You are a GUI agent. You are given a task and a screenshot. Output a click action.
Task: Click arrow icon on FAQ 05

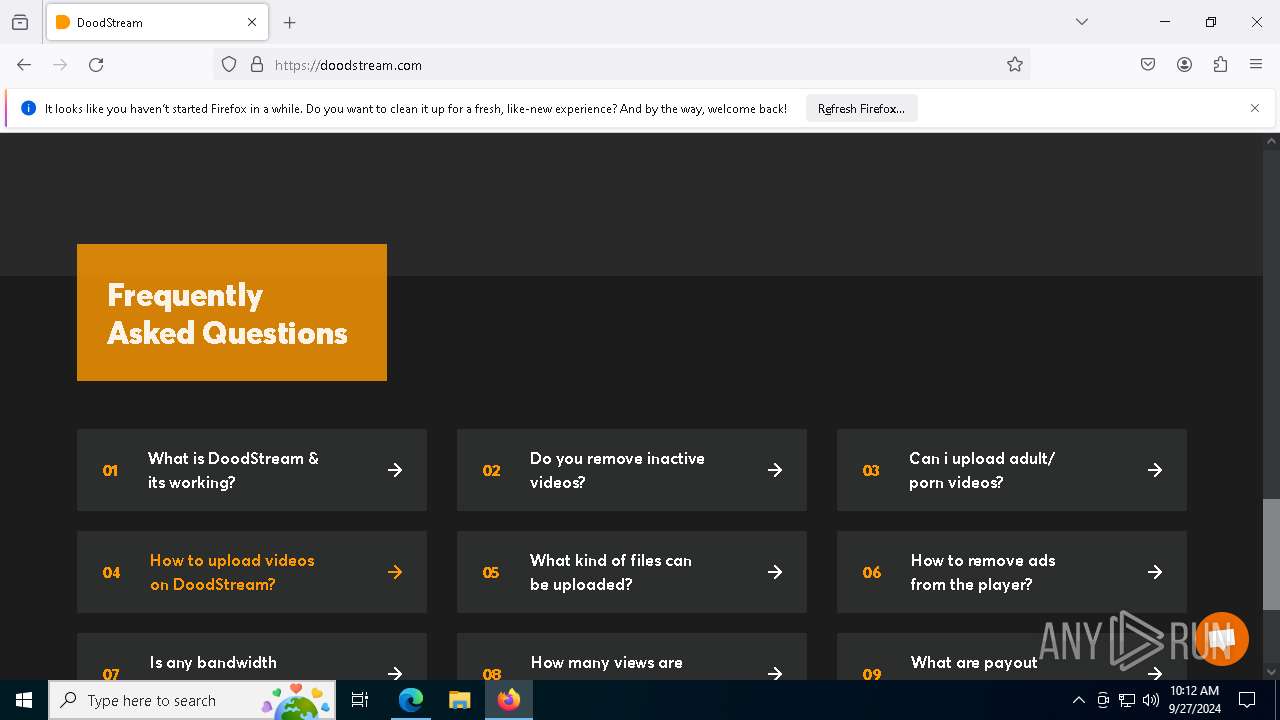coord(775,572)
